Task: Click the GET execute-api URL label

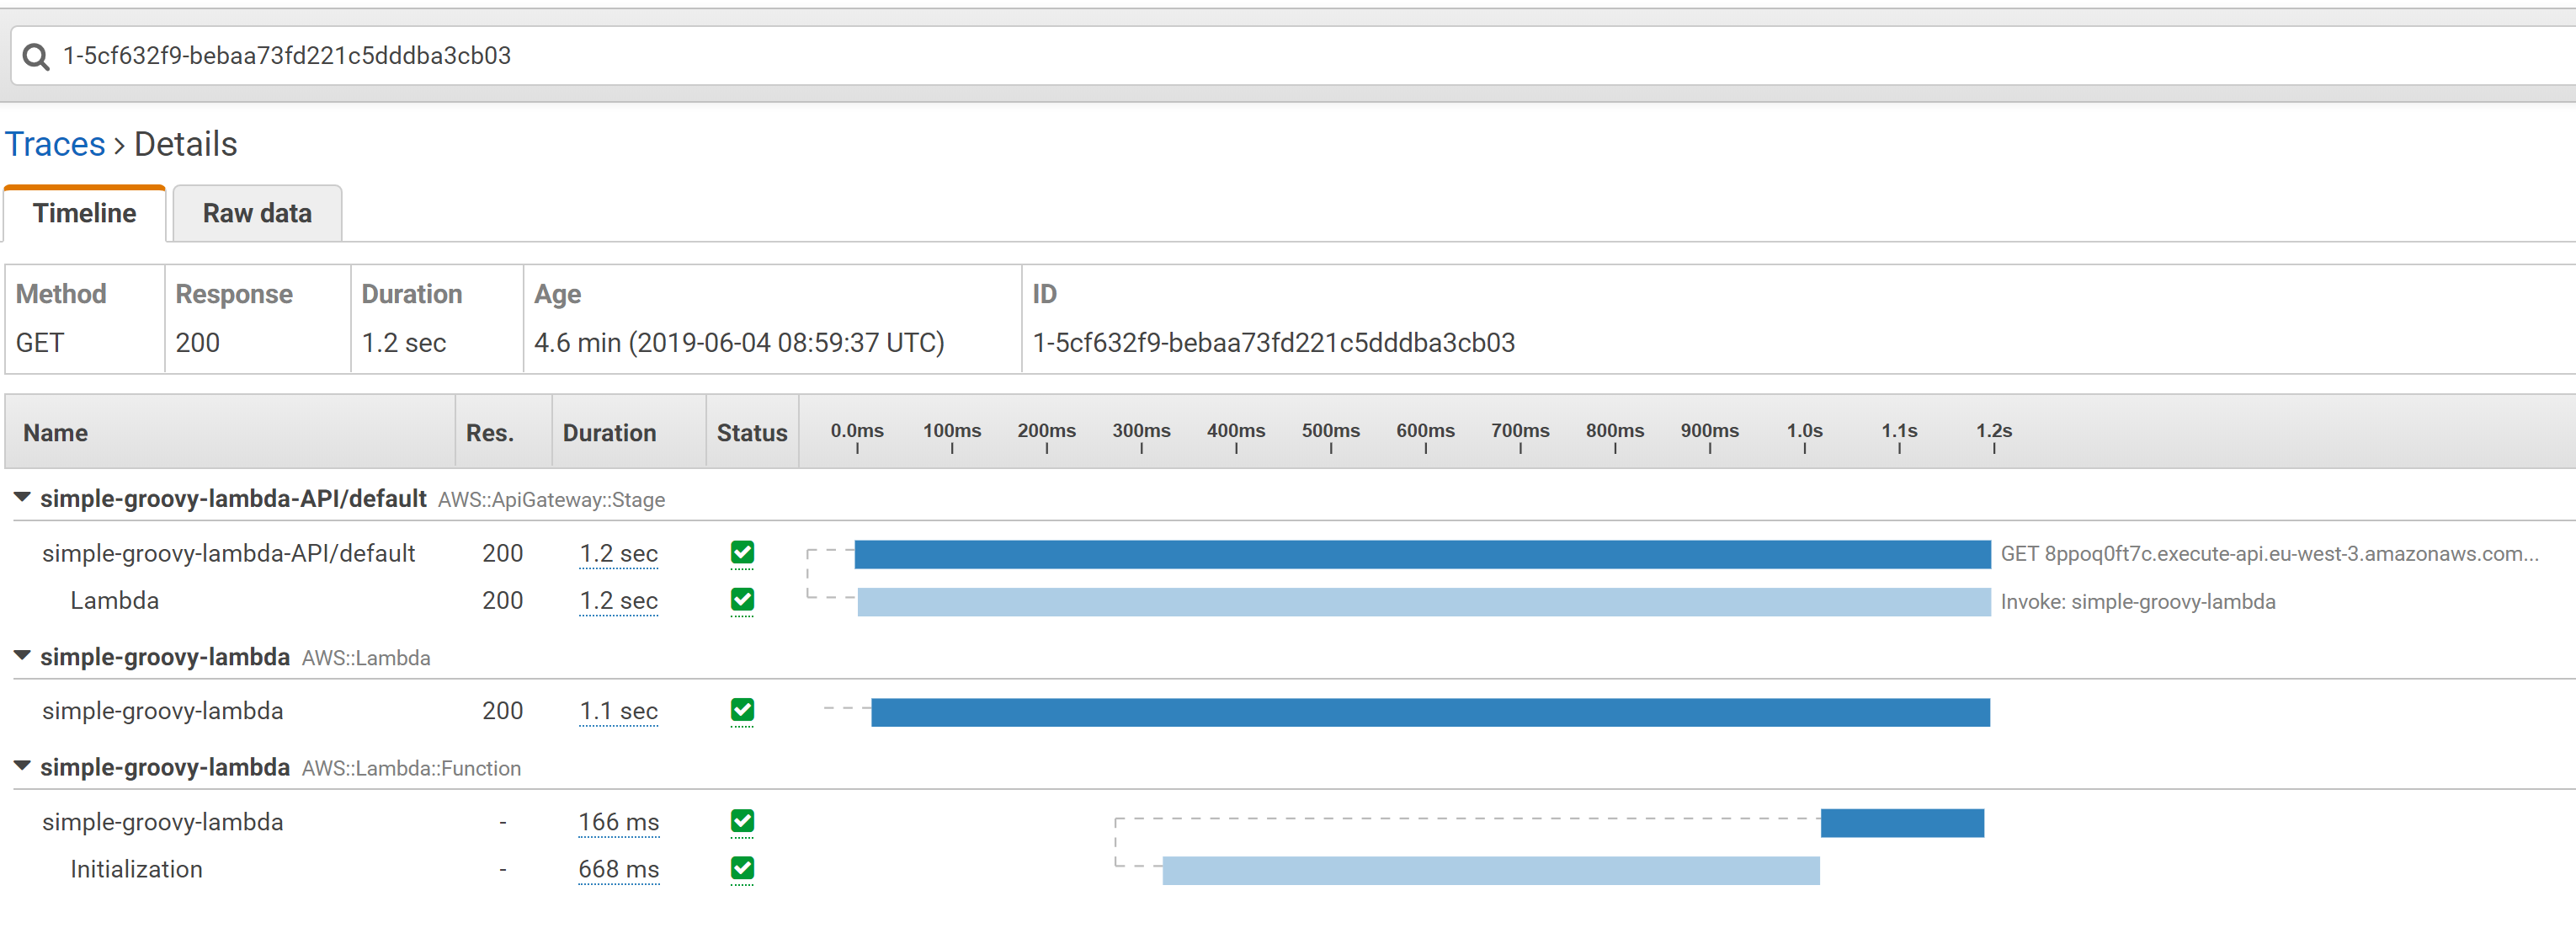Action: tap(2269, 554)
